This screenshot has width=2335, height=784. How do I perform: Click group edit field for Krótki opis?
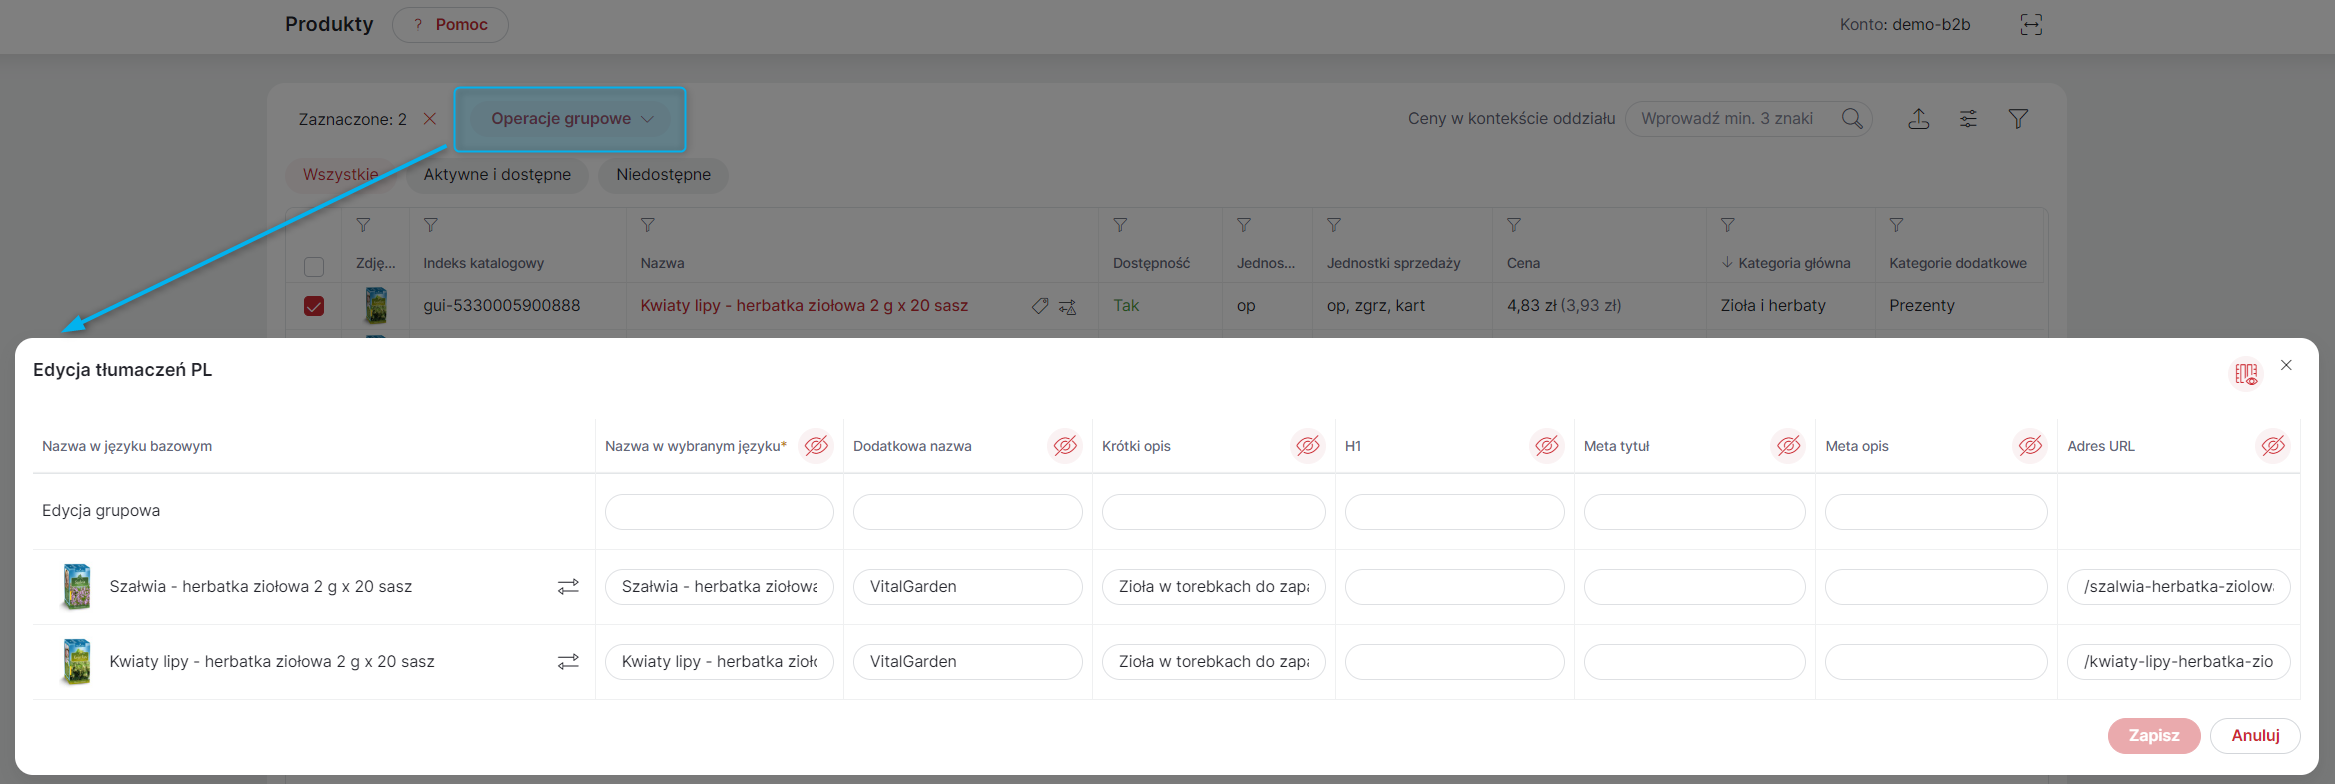[x=1214, y=512]
